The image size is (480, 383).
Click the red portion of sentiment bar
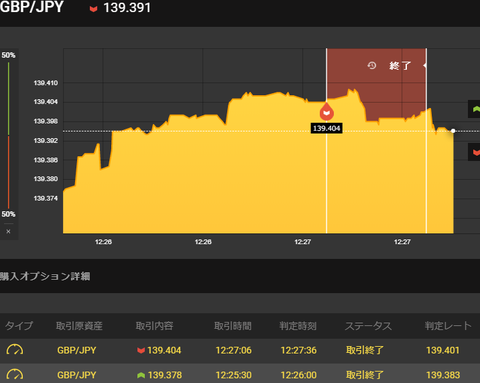(8, 172)
